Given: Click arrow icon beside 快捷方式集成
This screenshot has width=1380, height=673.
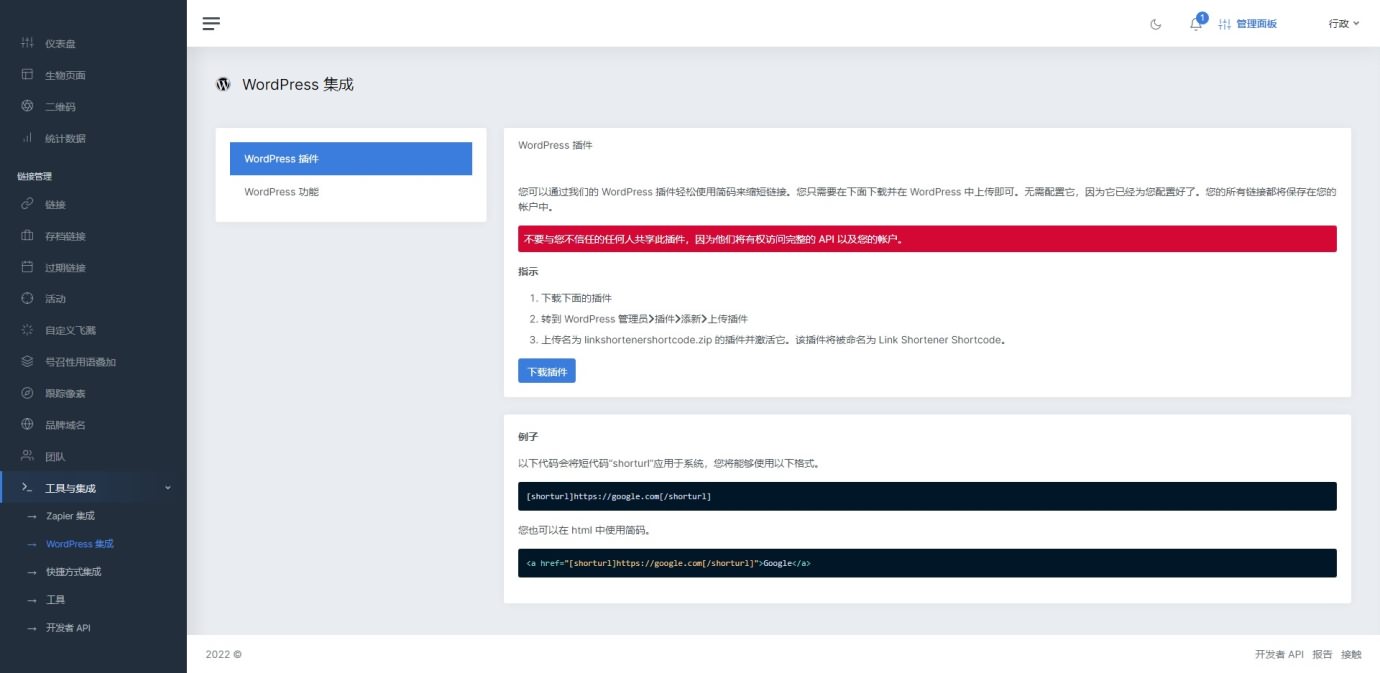Looking at the screenshot, I should pyautogui.click(x=32, y=572).
